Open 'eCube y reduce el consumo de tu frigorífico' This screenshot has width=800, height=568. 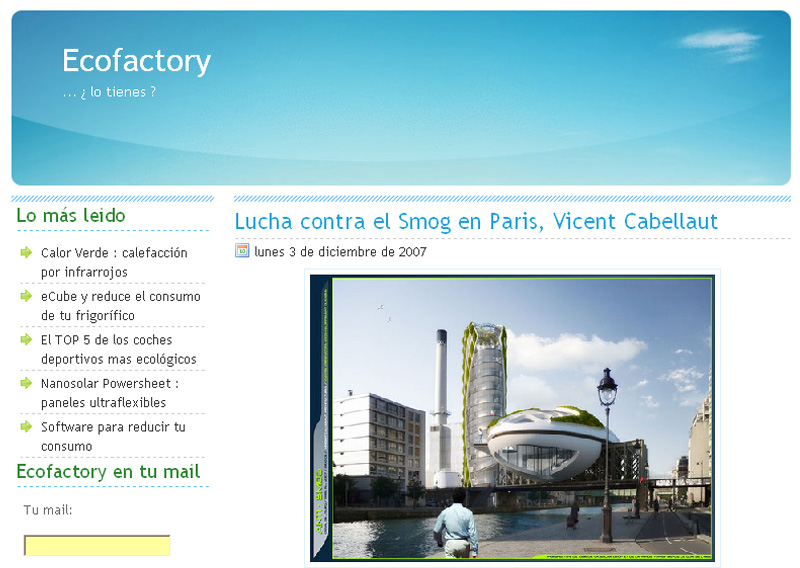[x=121, y=306]
